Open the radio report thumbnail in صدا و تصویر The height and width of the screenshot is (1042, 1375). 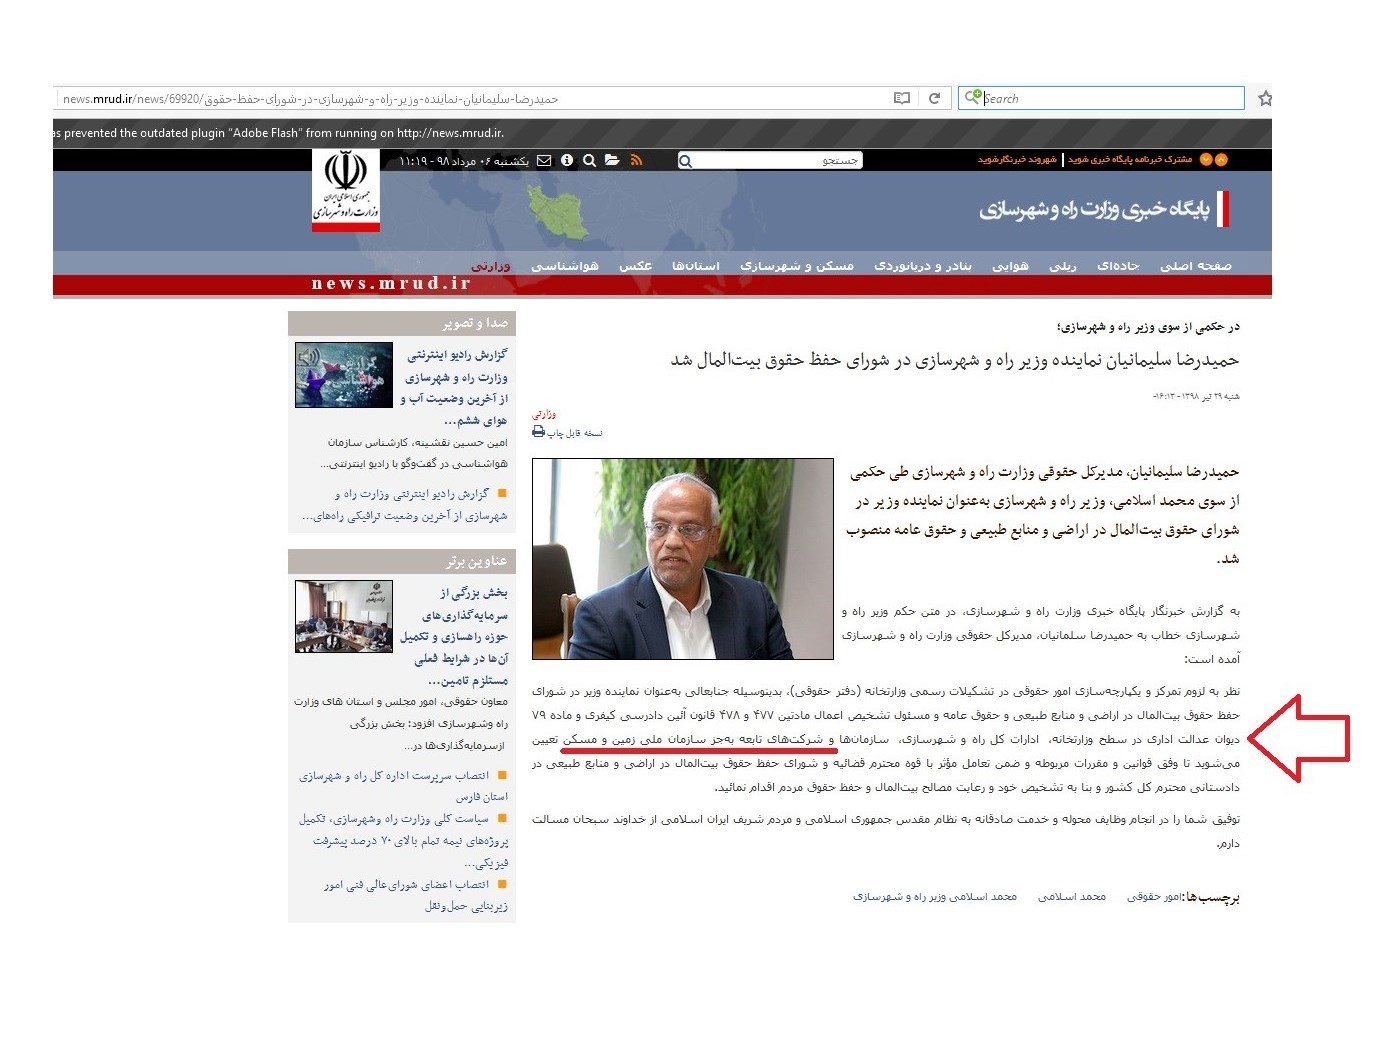point(343,375)
